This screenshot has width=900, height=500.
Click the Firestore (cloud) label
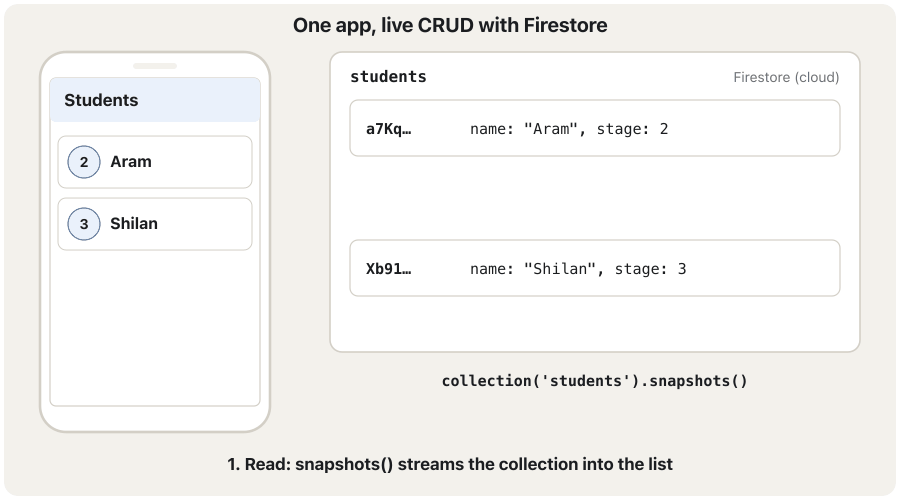coord(786,77)
